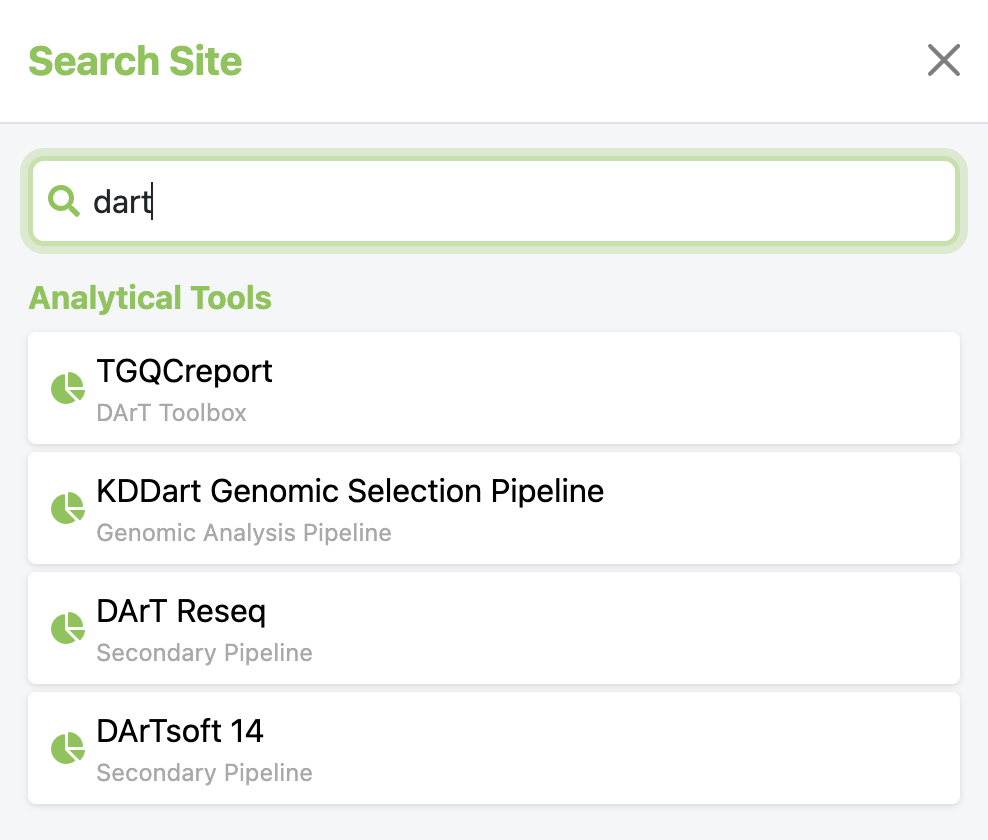
Task: Close the Search Site panel
Action: 943,61
